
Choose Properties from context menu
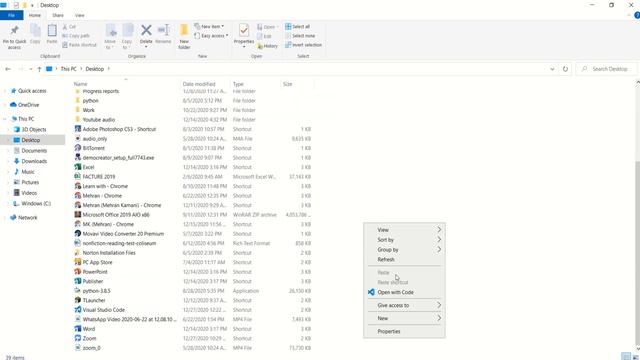(x=404, y=331)
